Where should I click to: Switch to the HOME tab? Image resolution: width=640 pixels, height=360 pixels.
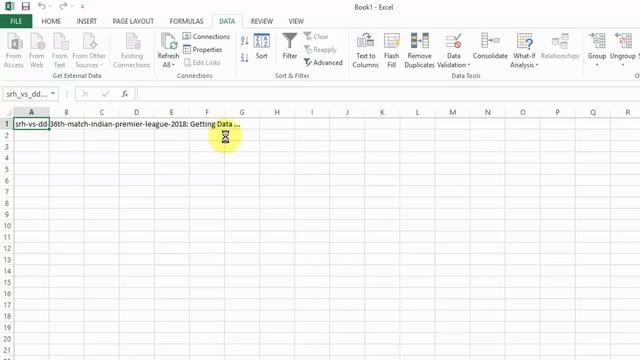pyautogui.click(x=51, y=21)
